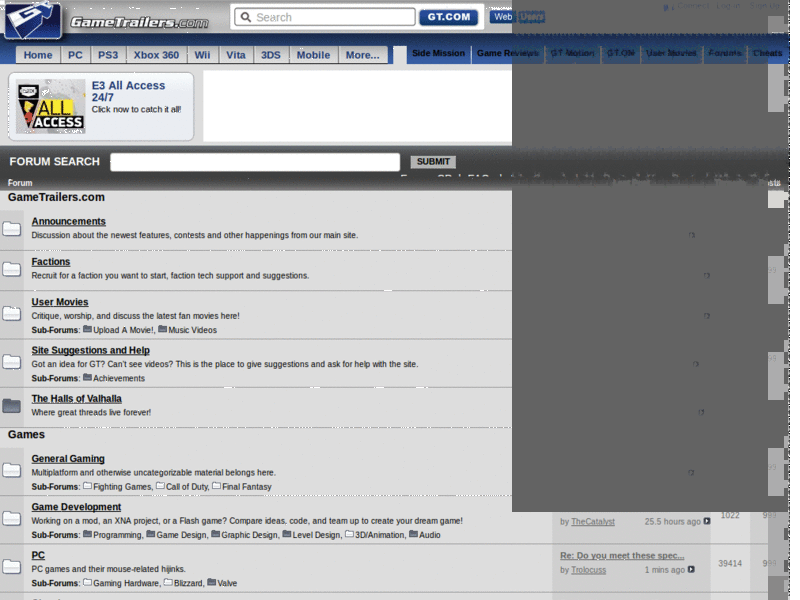Click the Call of Duty sub-forum folder icon
The image size is (800, 600).
pyautogui.click(x=160, y=486)
